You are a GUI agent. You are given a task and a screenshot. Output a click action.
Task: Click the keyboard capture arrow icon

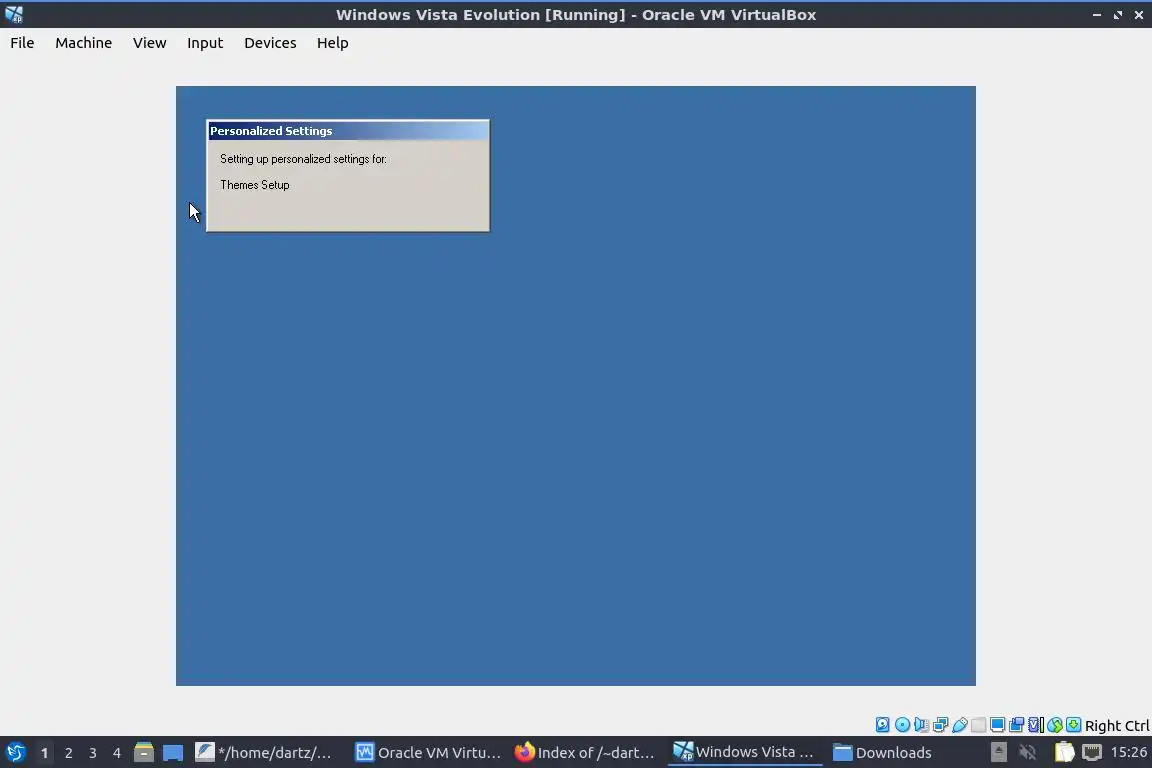pos(1073,725)
